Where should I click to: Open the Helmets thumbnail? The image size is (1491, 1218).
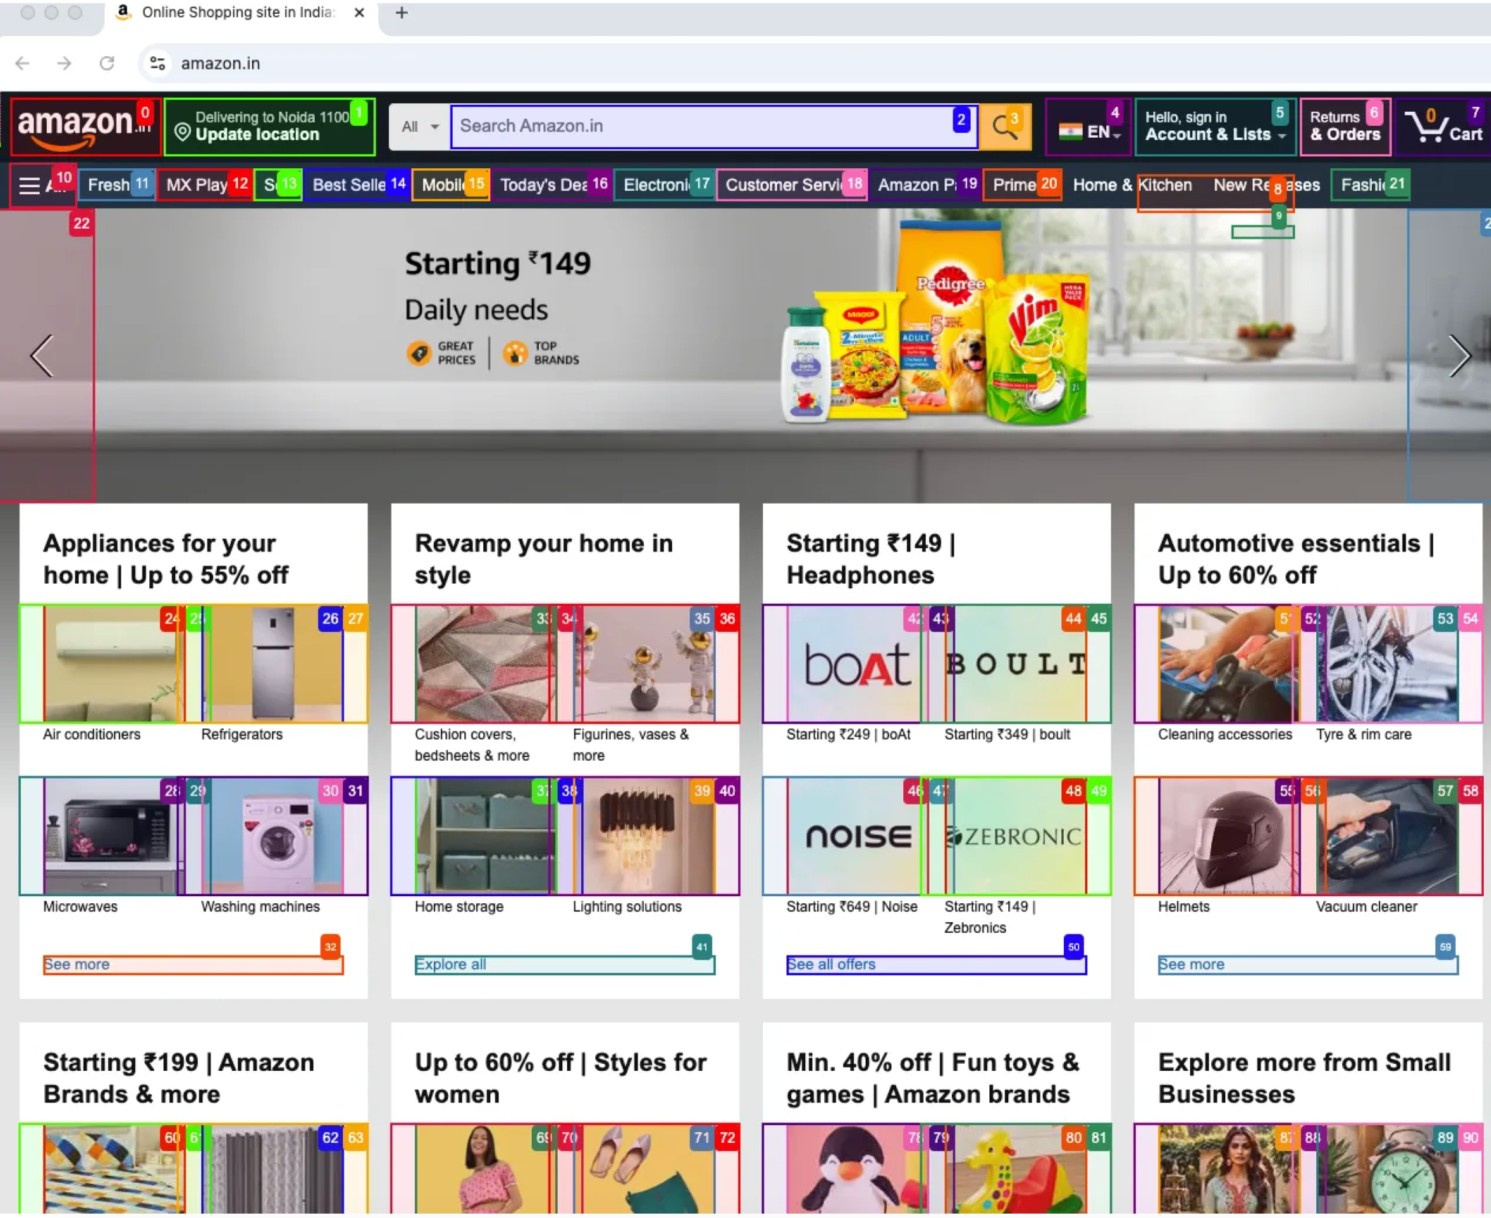1227,835
